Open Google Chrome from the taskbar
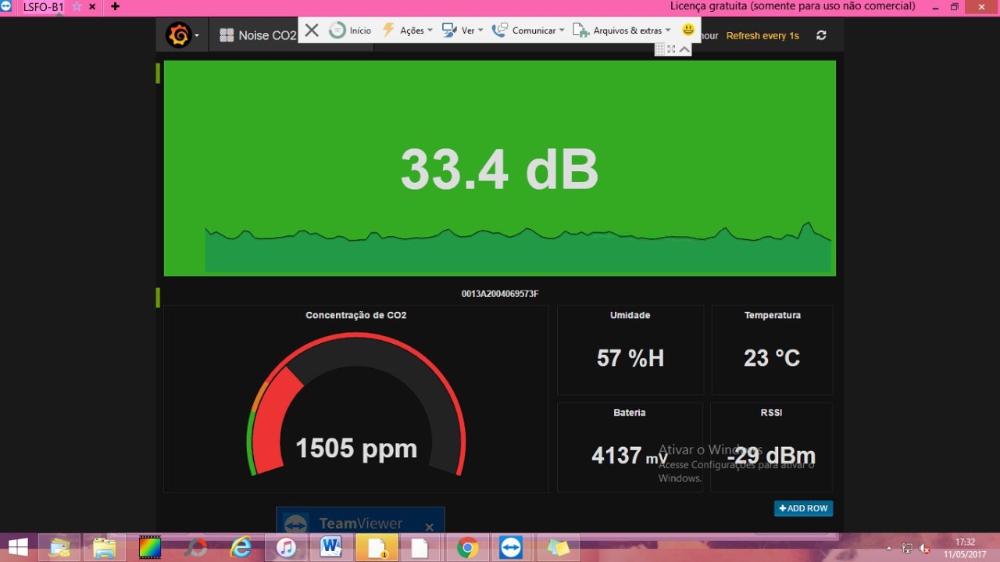 click(467, 547)
